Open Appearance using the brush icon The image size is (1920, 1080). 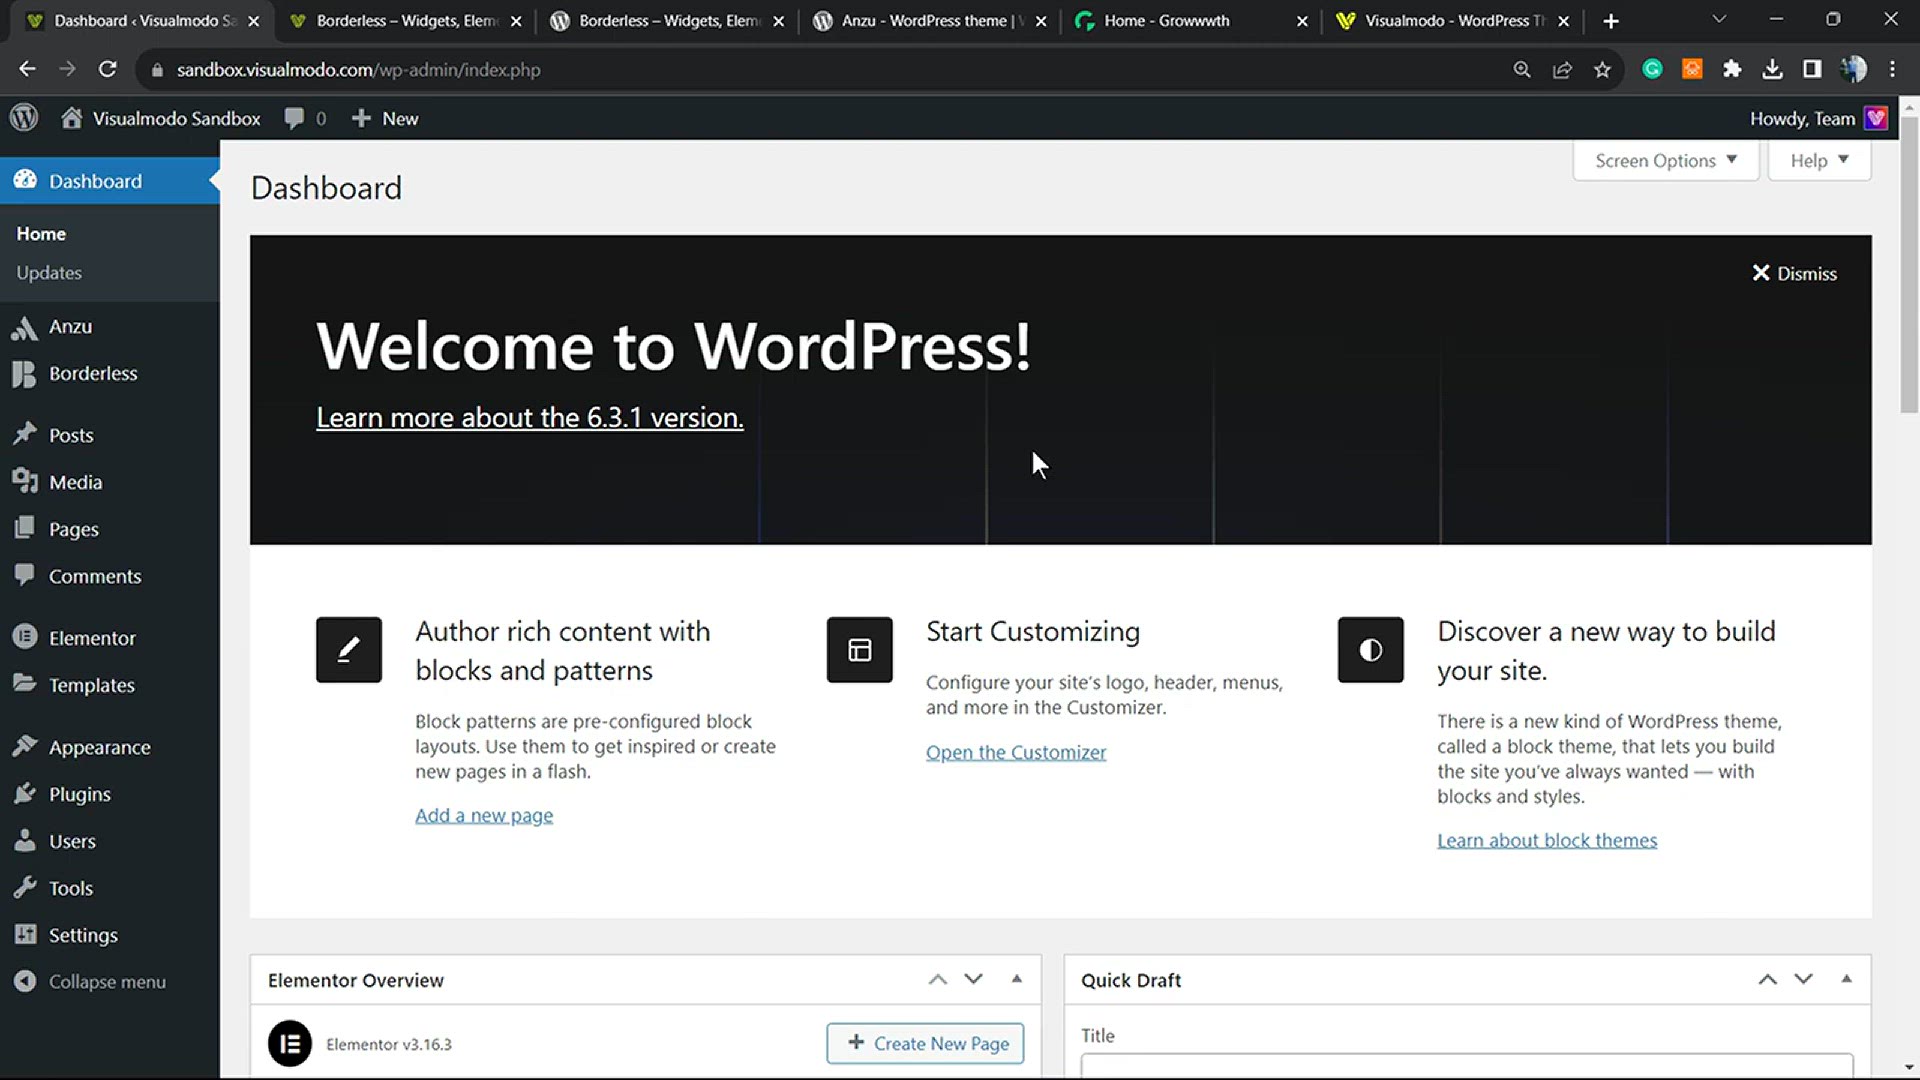[x=25, y=747]
